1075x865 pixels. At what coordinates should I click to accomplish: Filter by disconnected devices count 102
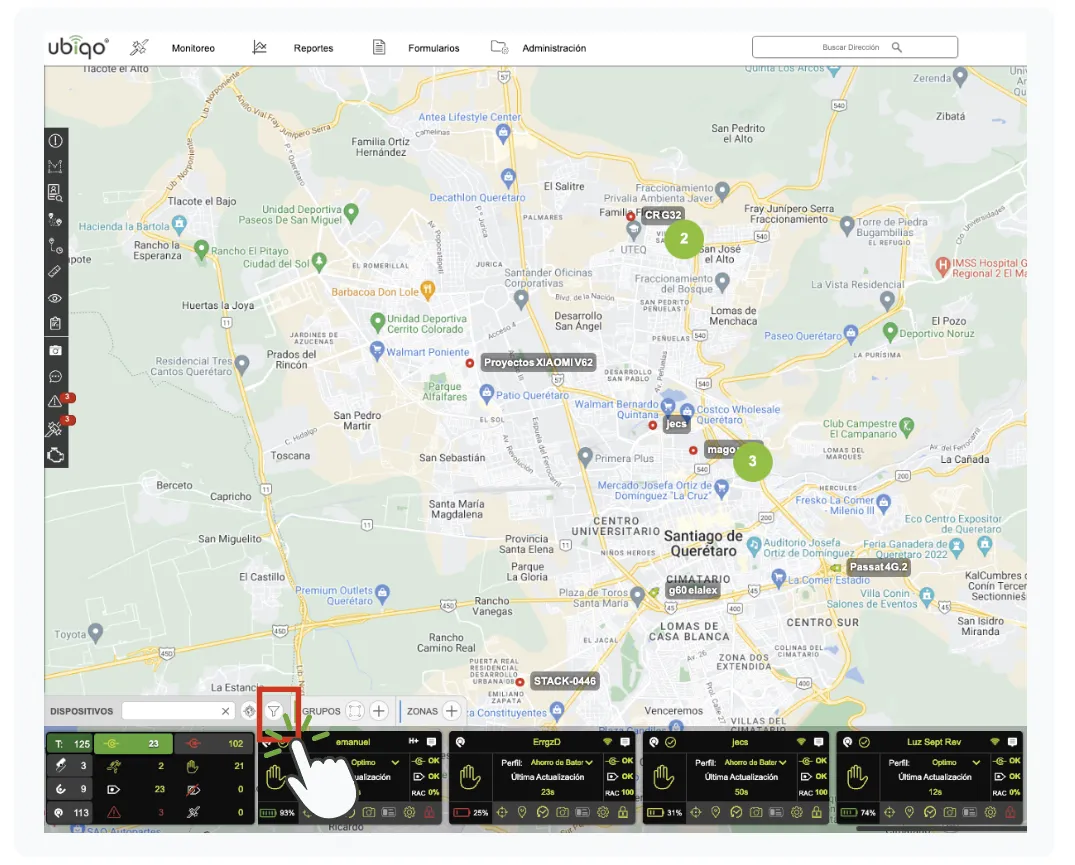(x=214, y=744)
